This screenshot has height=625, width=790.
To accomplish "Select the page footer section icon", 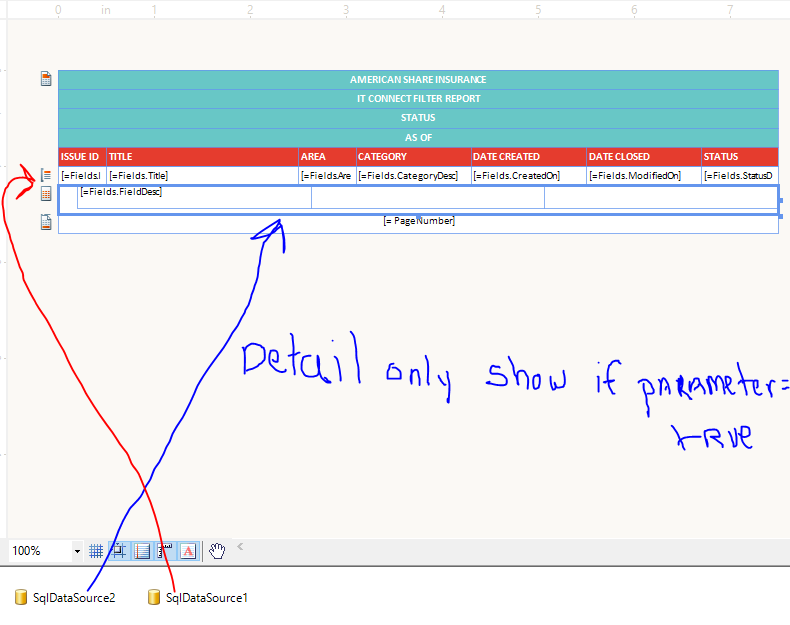I will (x=46, y=222).
